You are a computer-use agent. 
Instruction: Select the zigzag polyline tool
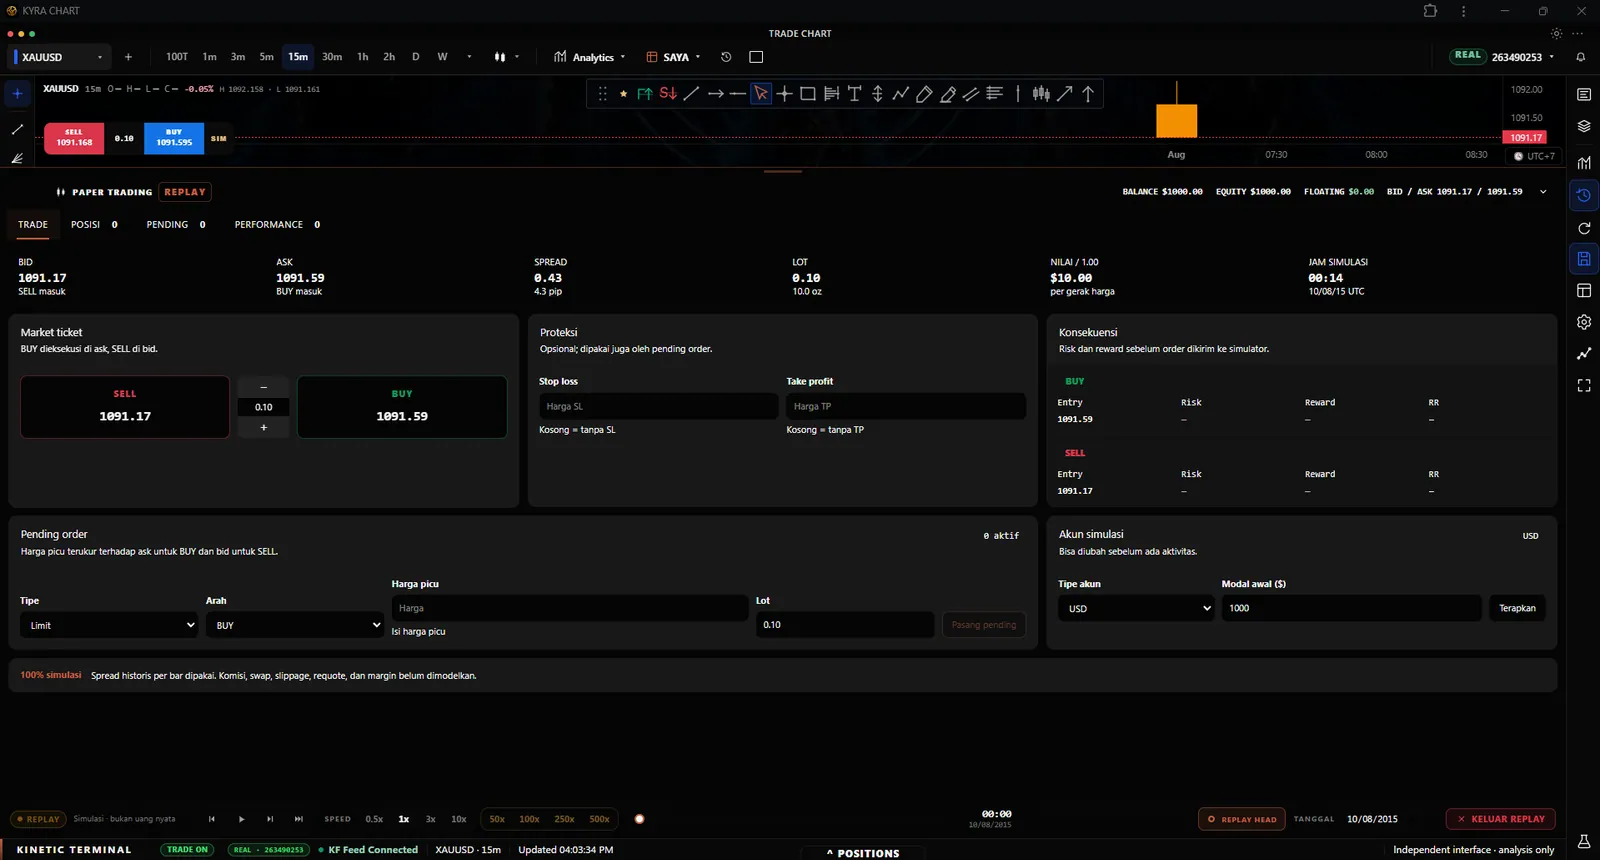tap(901, 94)
